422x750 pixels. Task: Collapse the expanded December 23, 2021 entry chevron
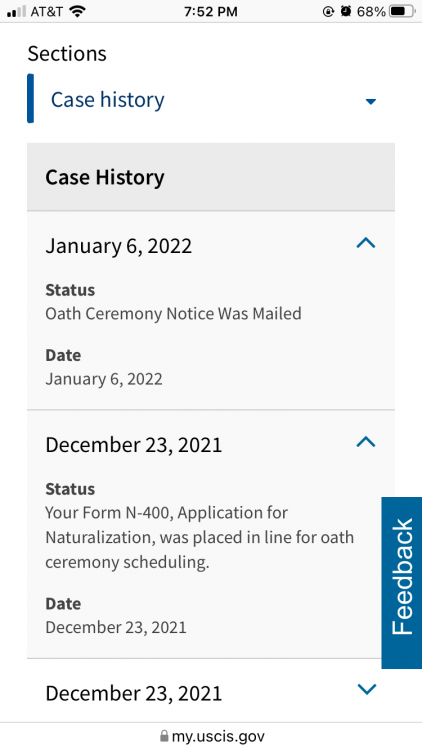tap(366, 442)
